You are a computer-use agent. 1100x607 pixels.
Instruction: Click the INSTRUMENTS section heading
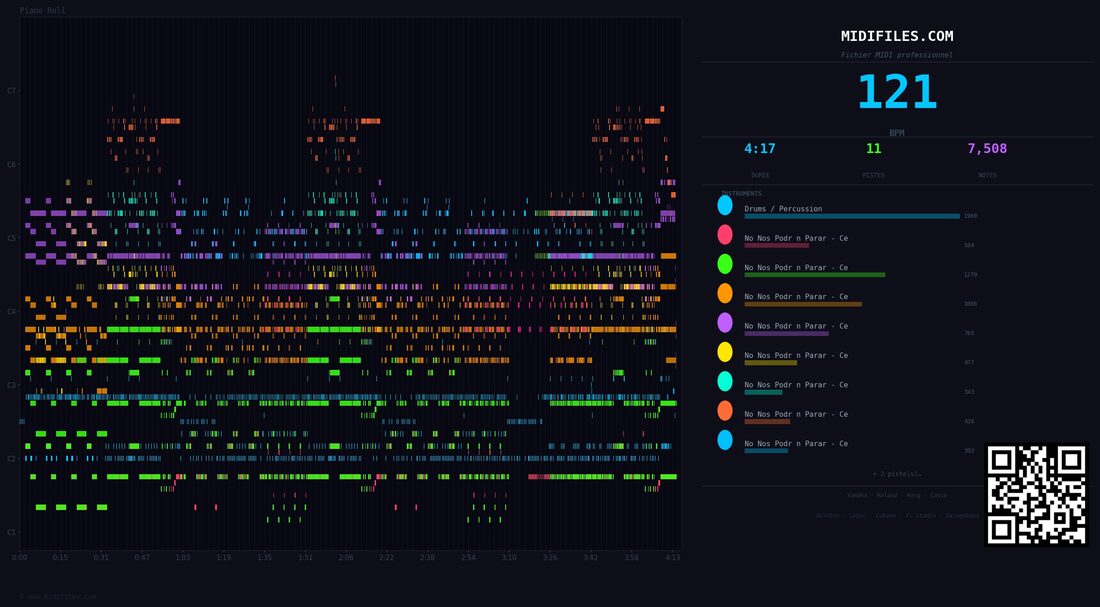(x=742, y=194)
